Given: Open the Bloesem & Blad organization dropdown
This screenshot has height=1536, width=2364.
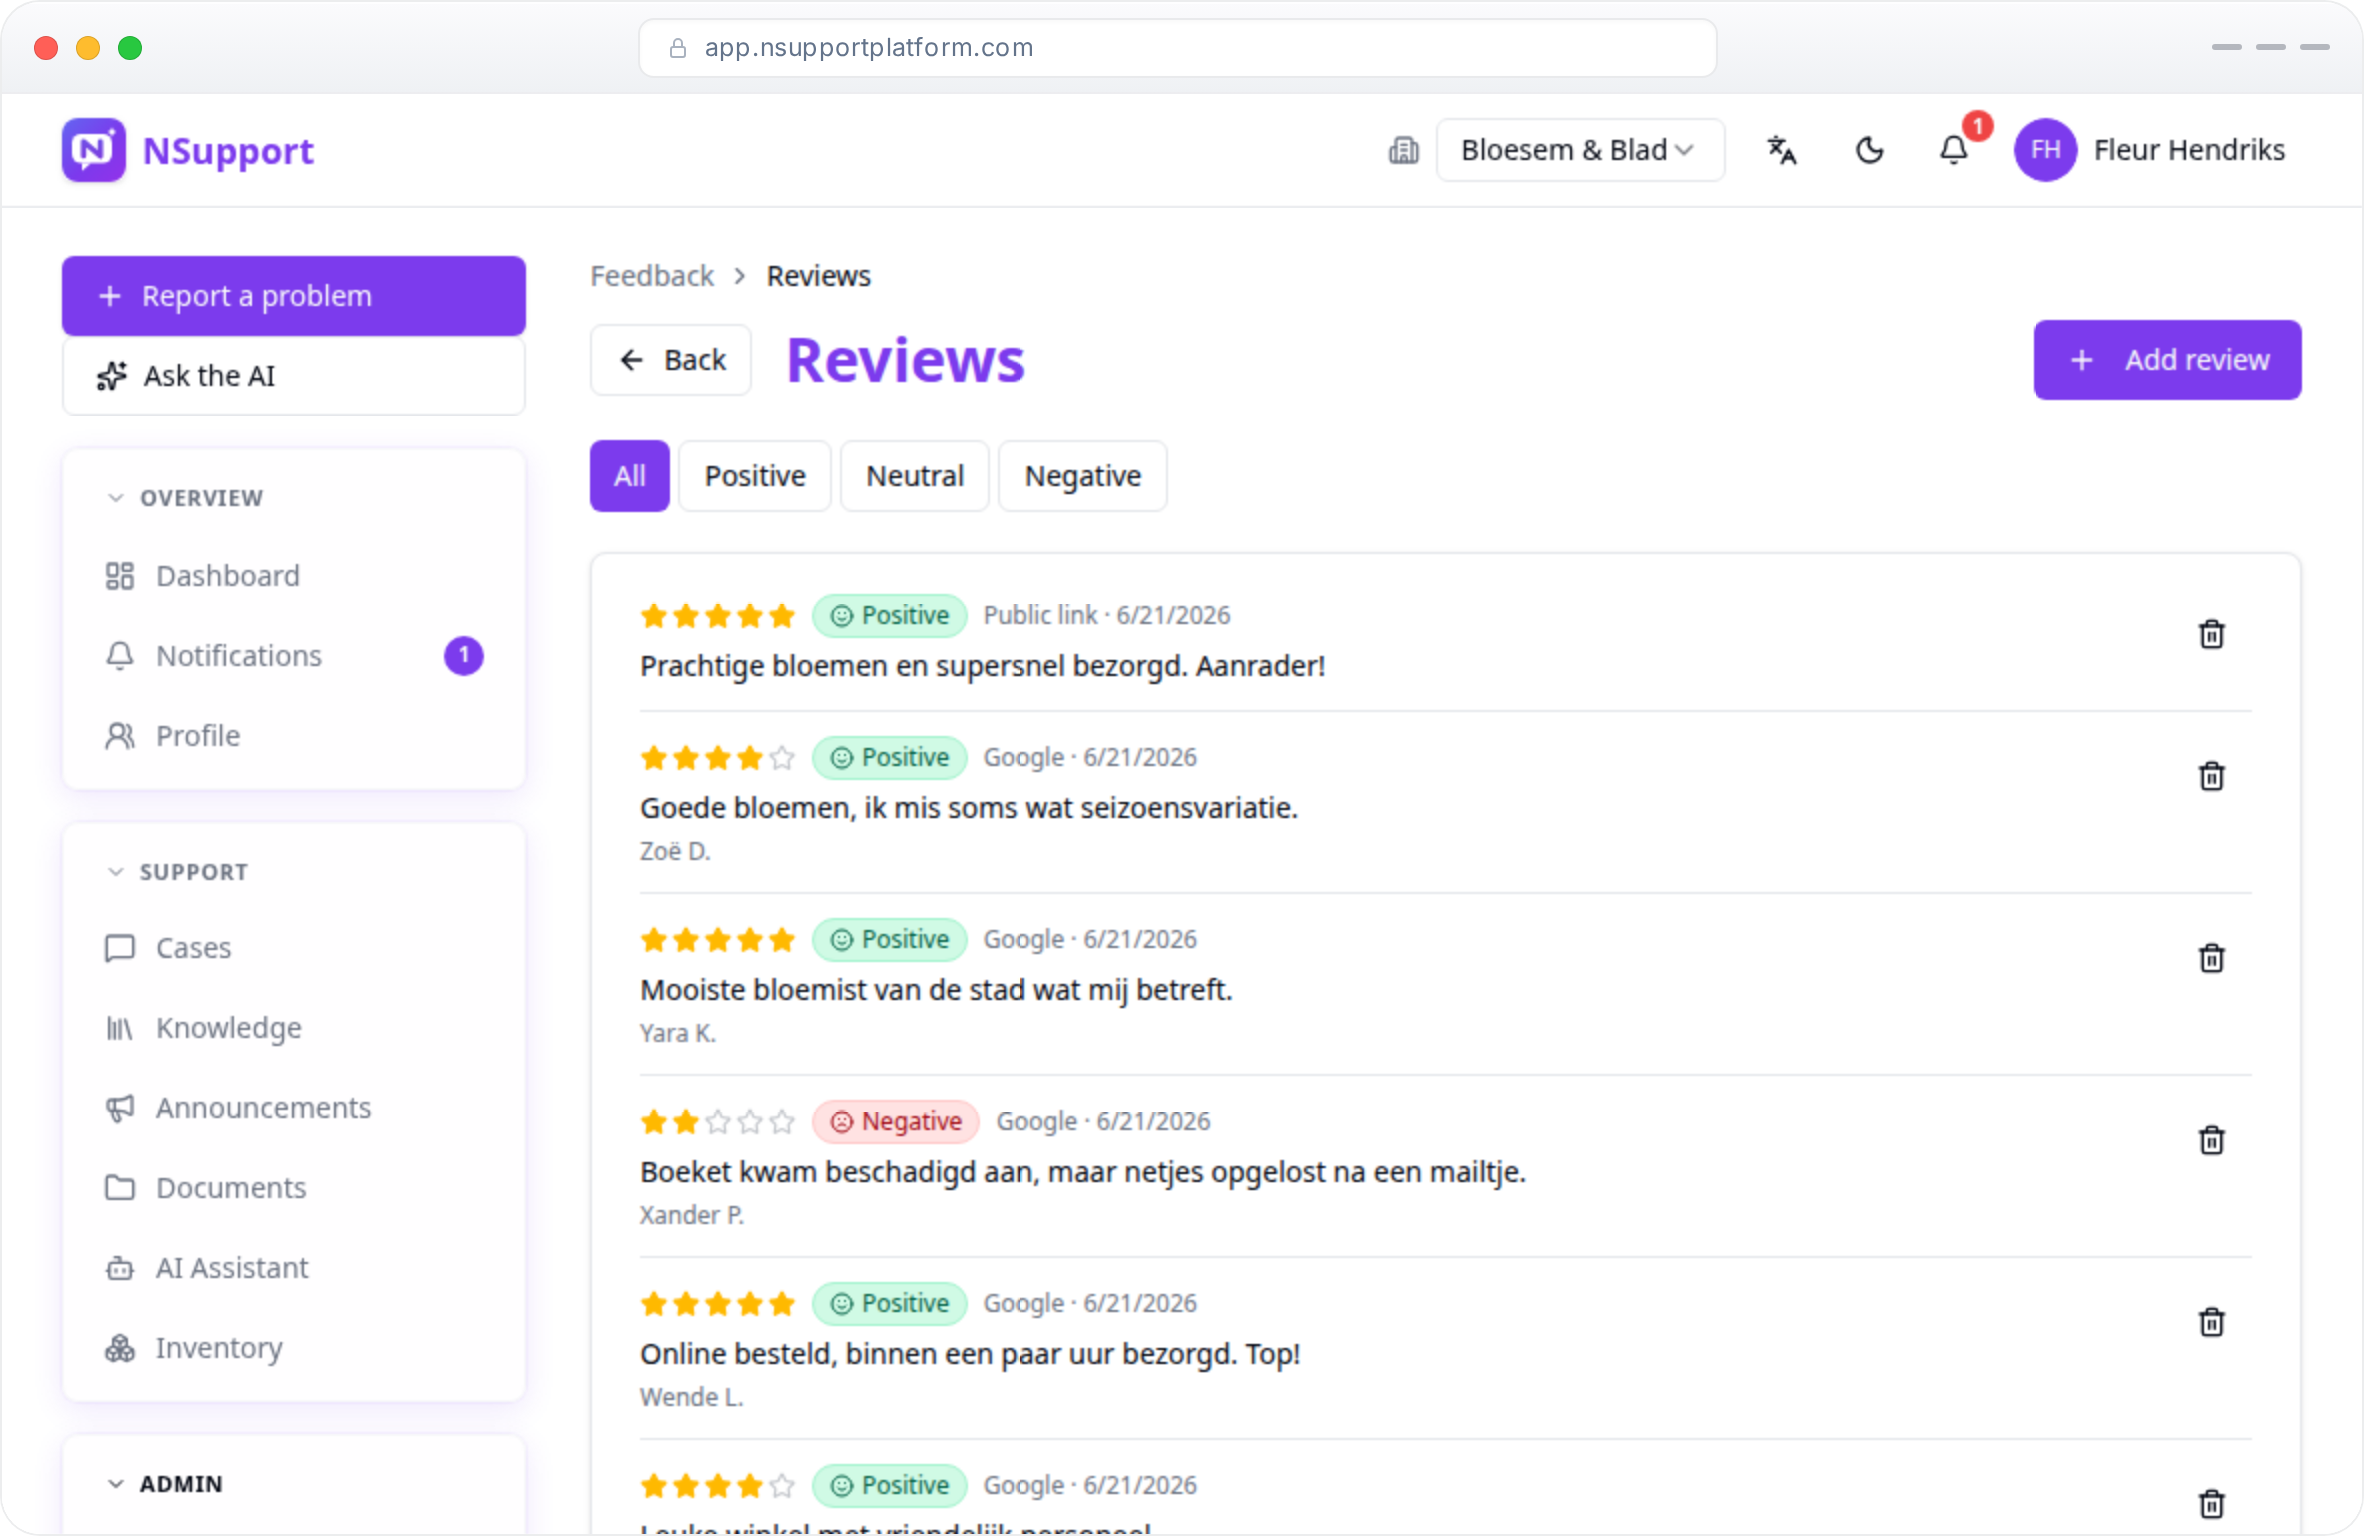Looking at the screenshot, I should click(1580, 150).
